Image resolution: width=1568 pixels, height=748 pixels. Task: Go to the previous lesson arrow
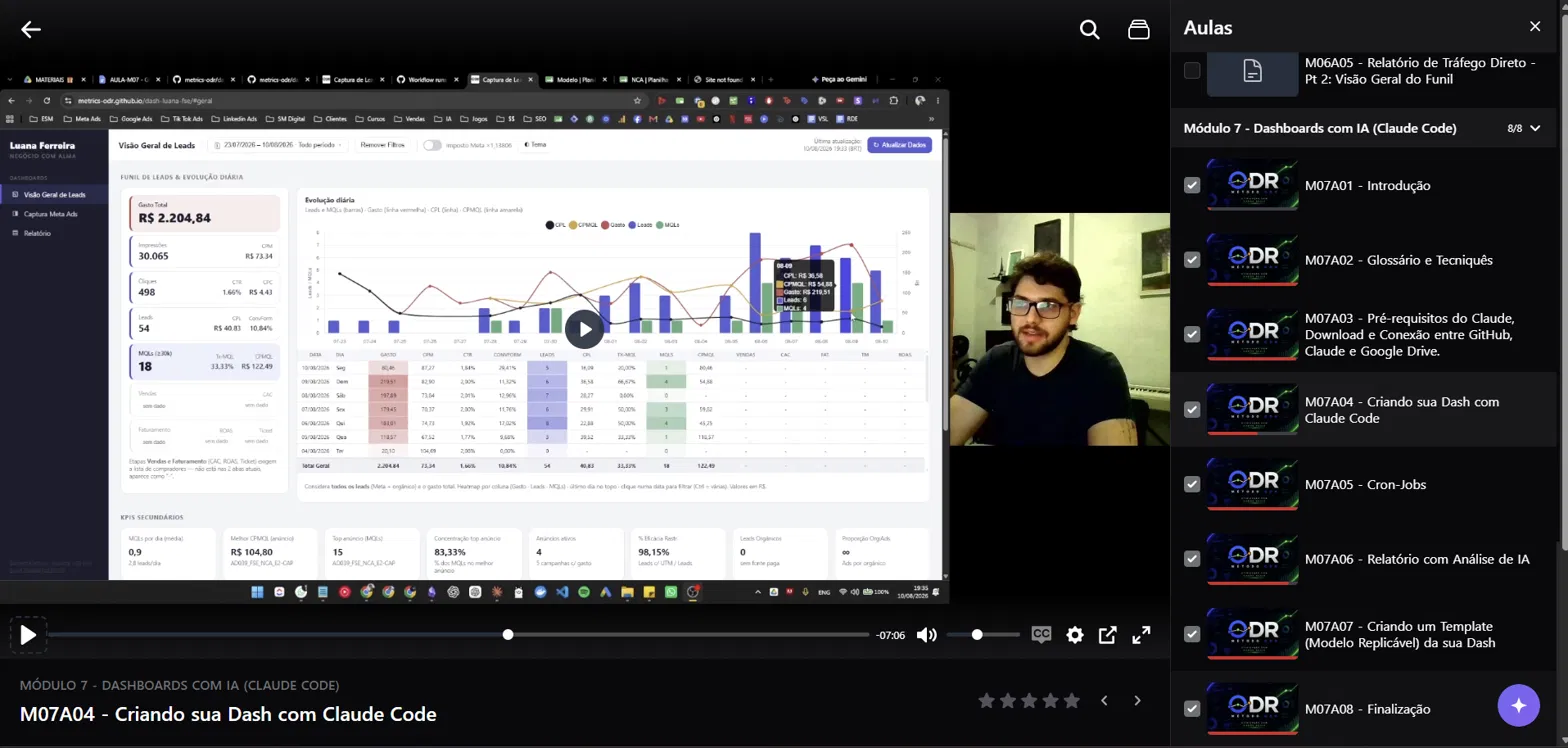(x=1104, y=701)
